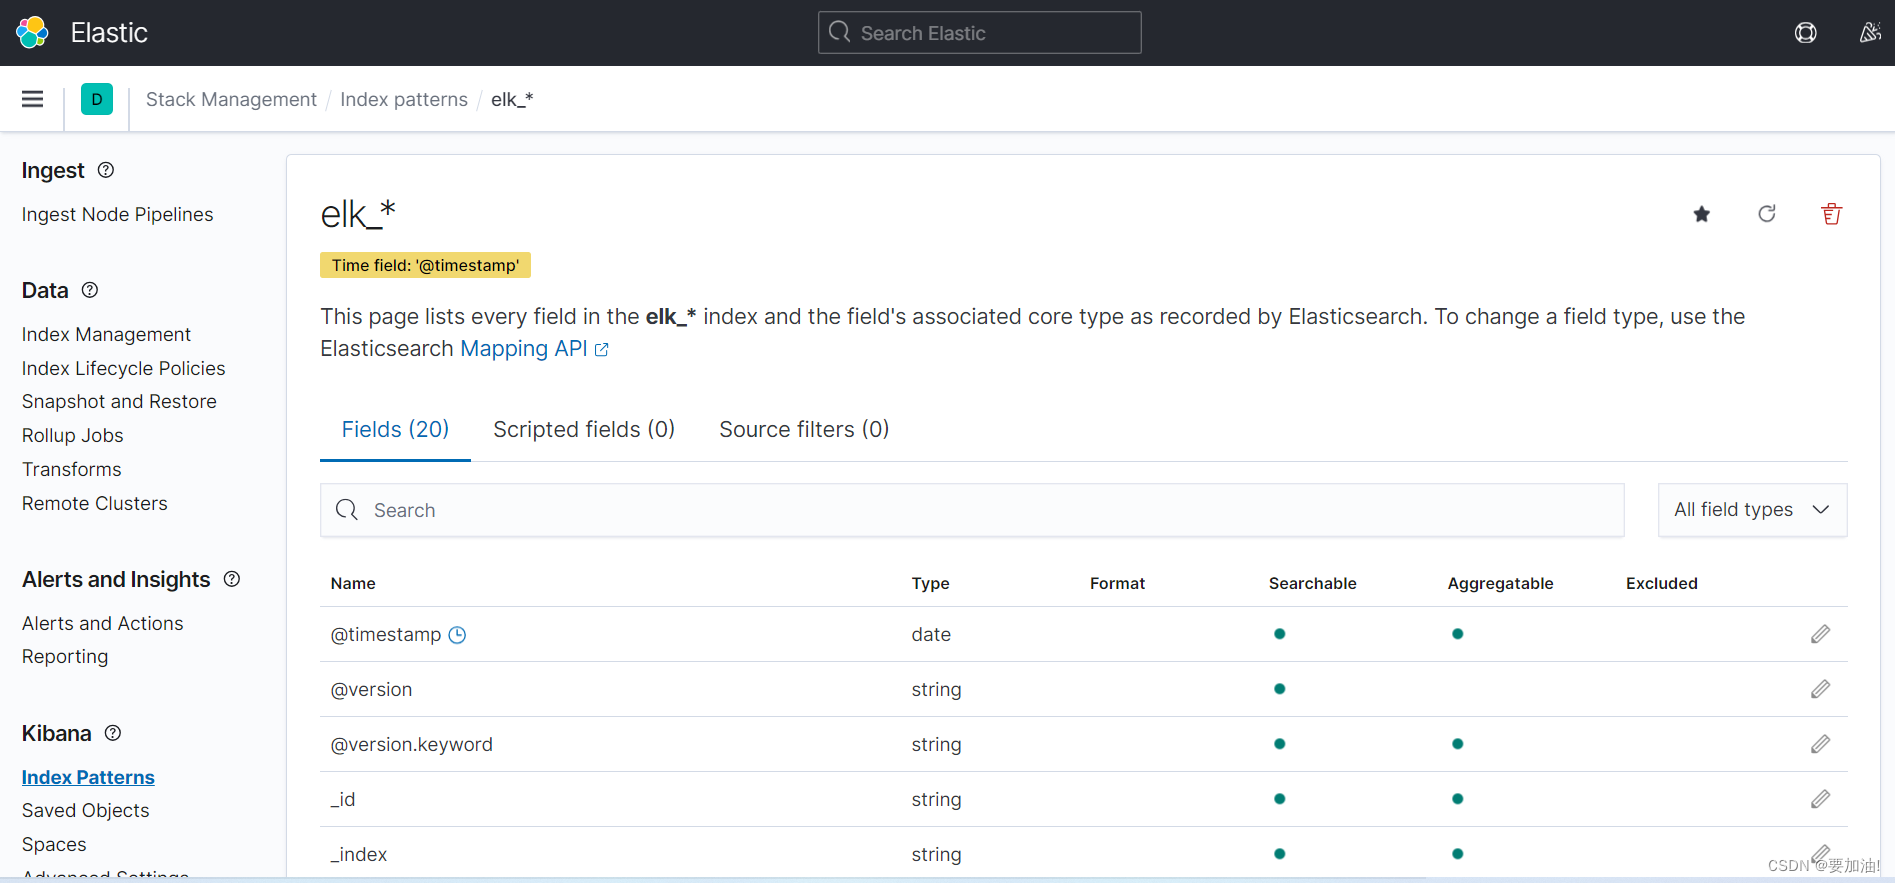Click the Searchable column header
This screenshot has height=883, width=1895.
pos(1312,583)
